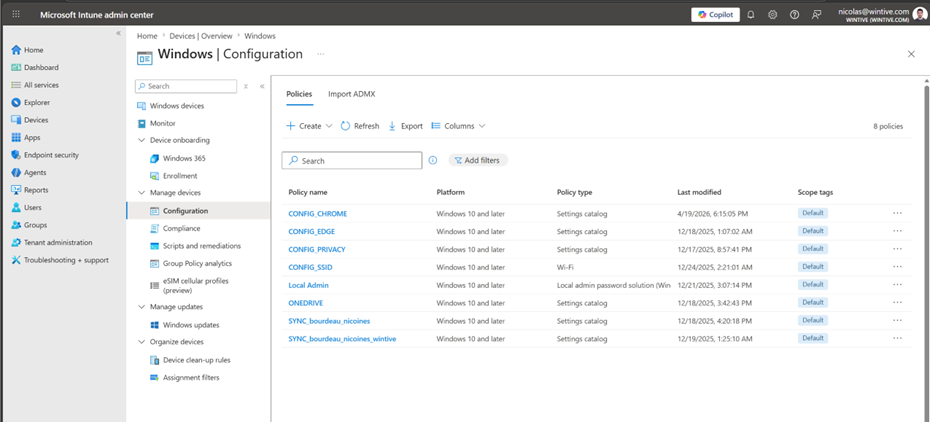Close the Windows Configuration blade

(911, 54)
